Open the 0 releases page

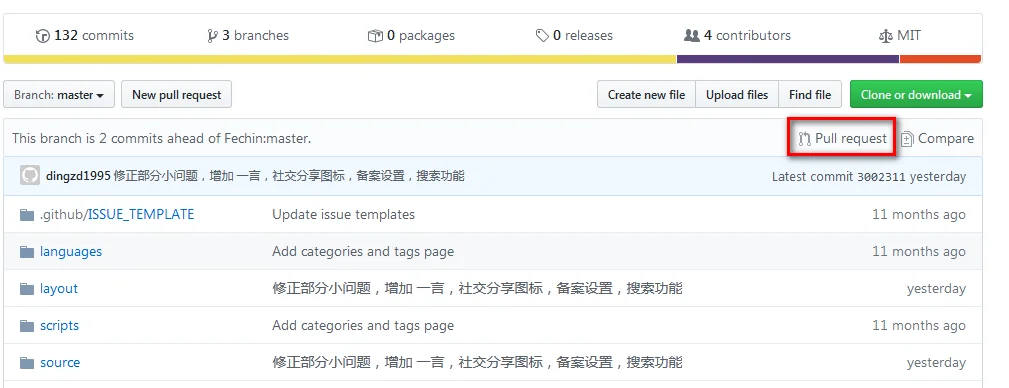574,35
